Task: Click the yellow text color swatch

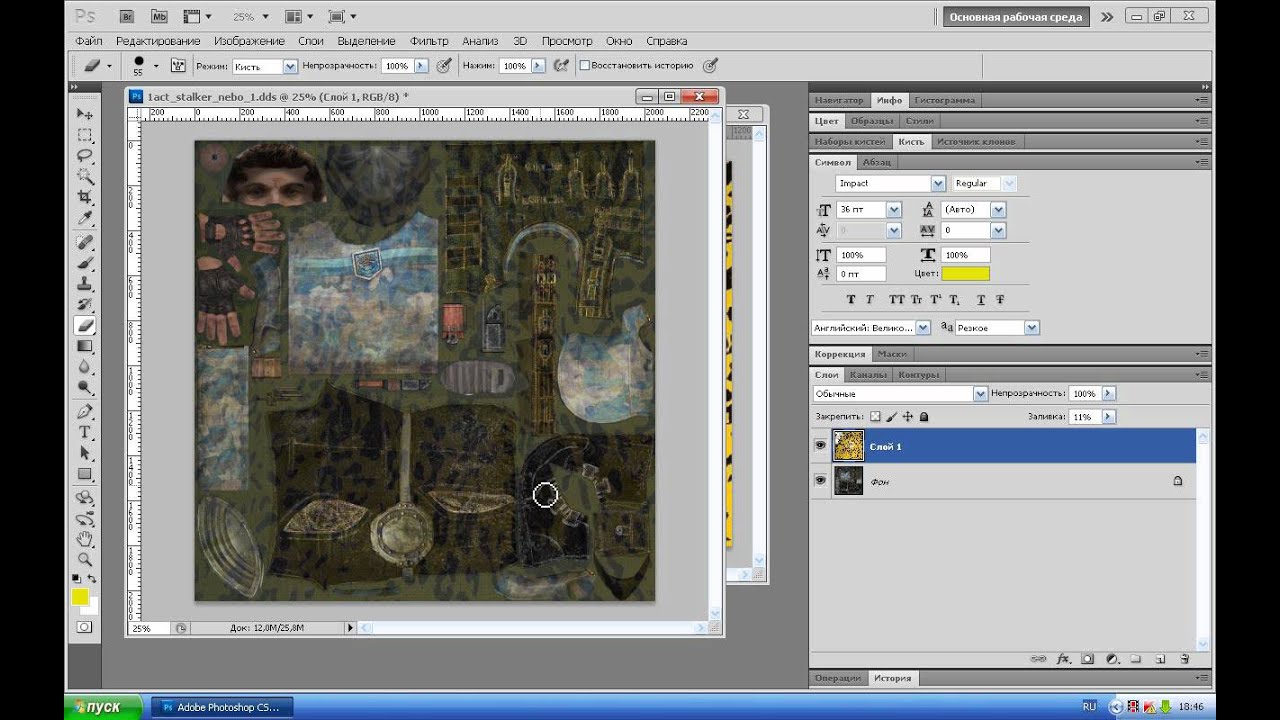Action: [965, 273]
